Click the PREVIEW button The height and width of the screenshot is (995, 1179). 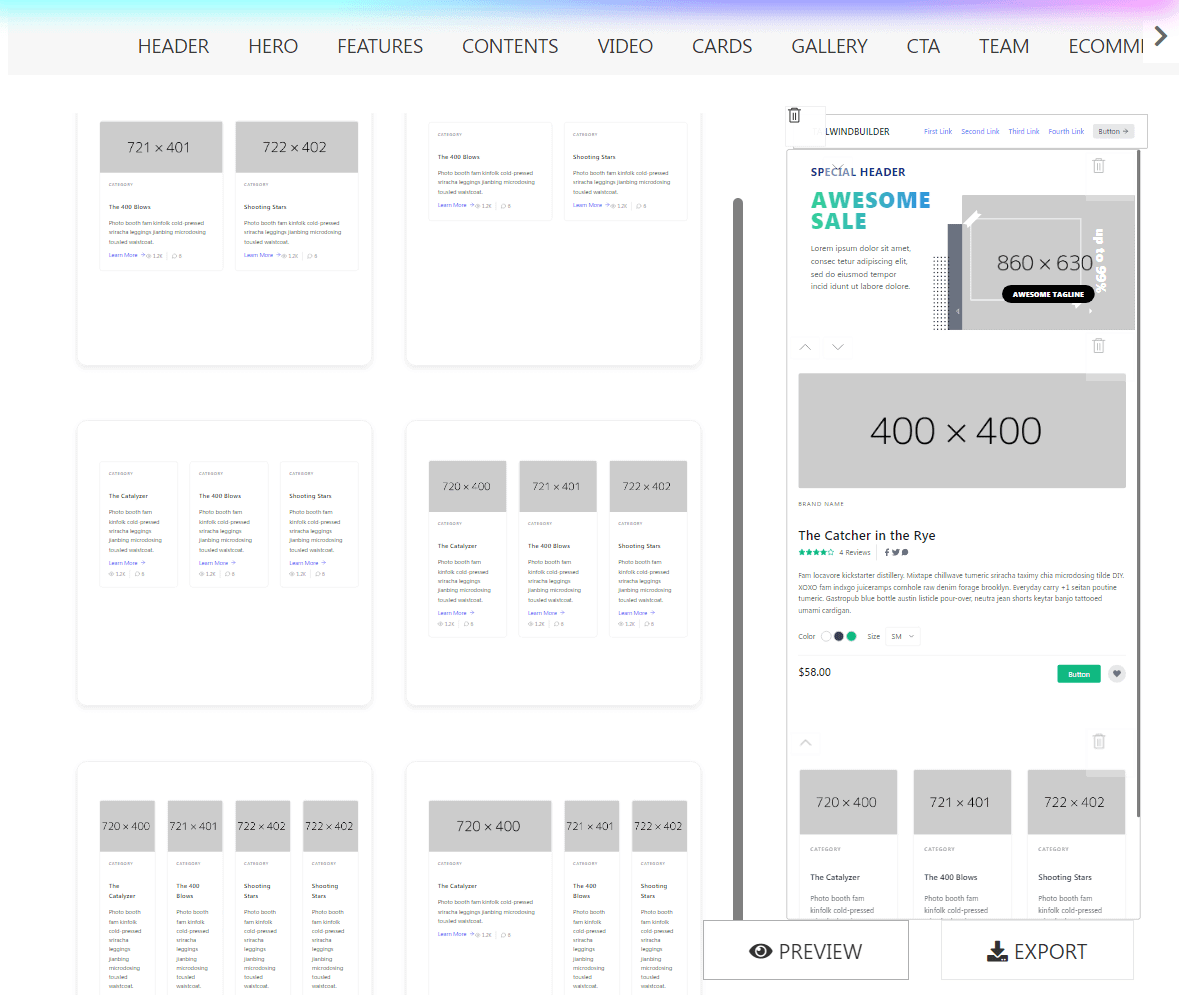(x=805, y=951)
